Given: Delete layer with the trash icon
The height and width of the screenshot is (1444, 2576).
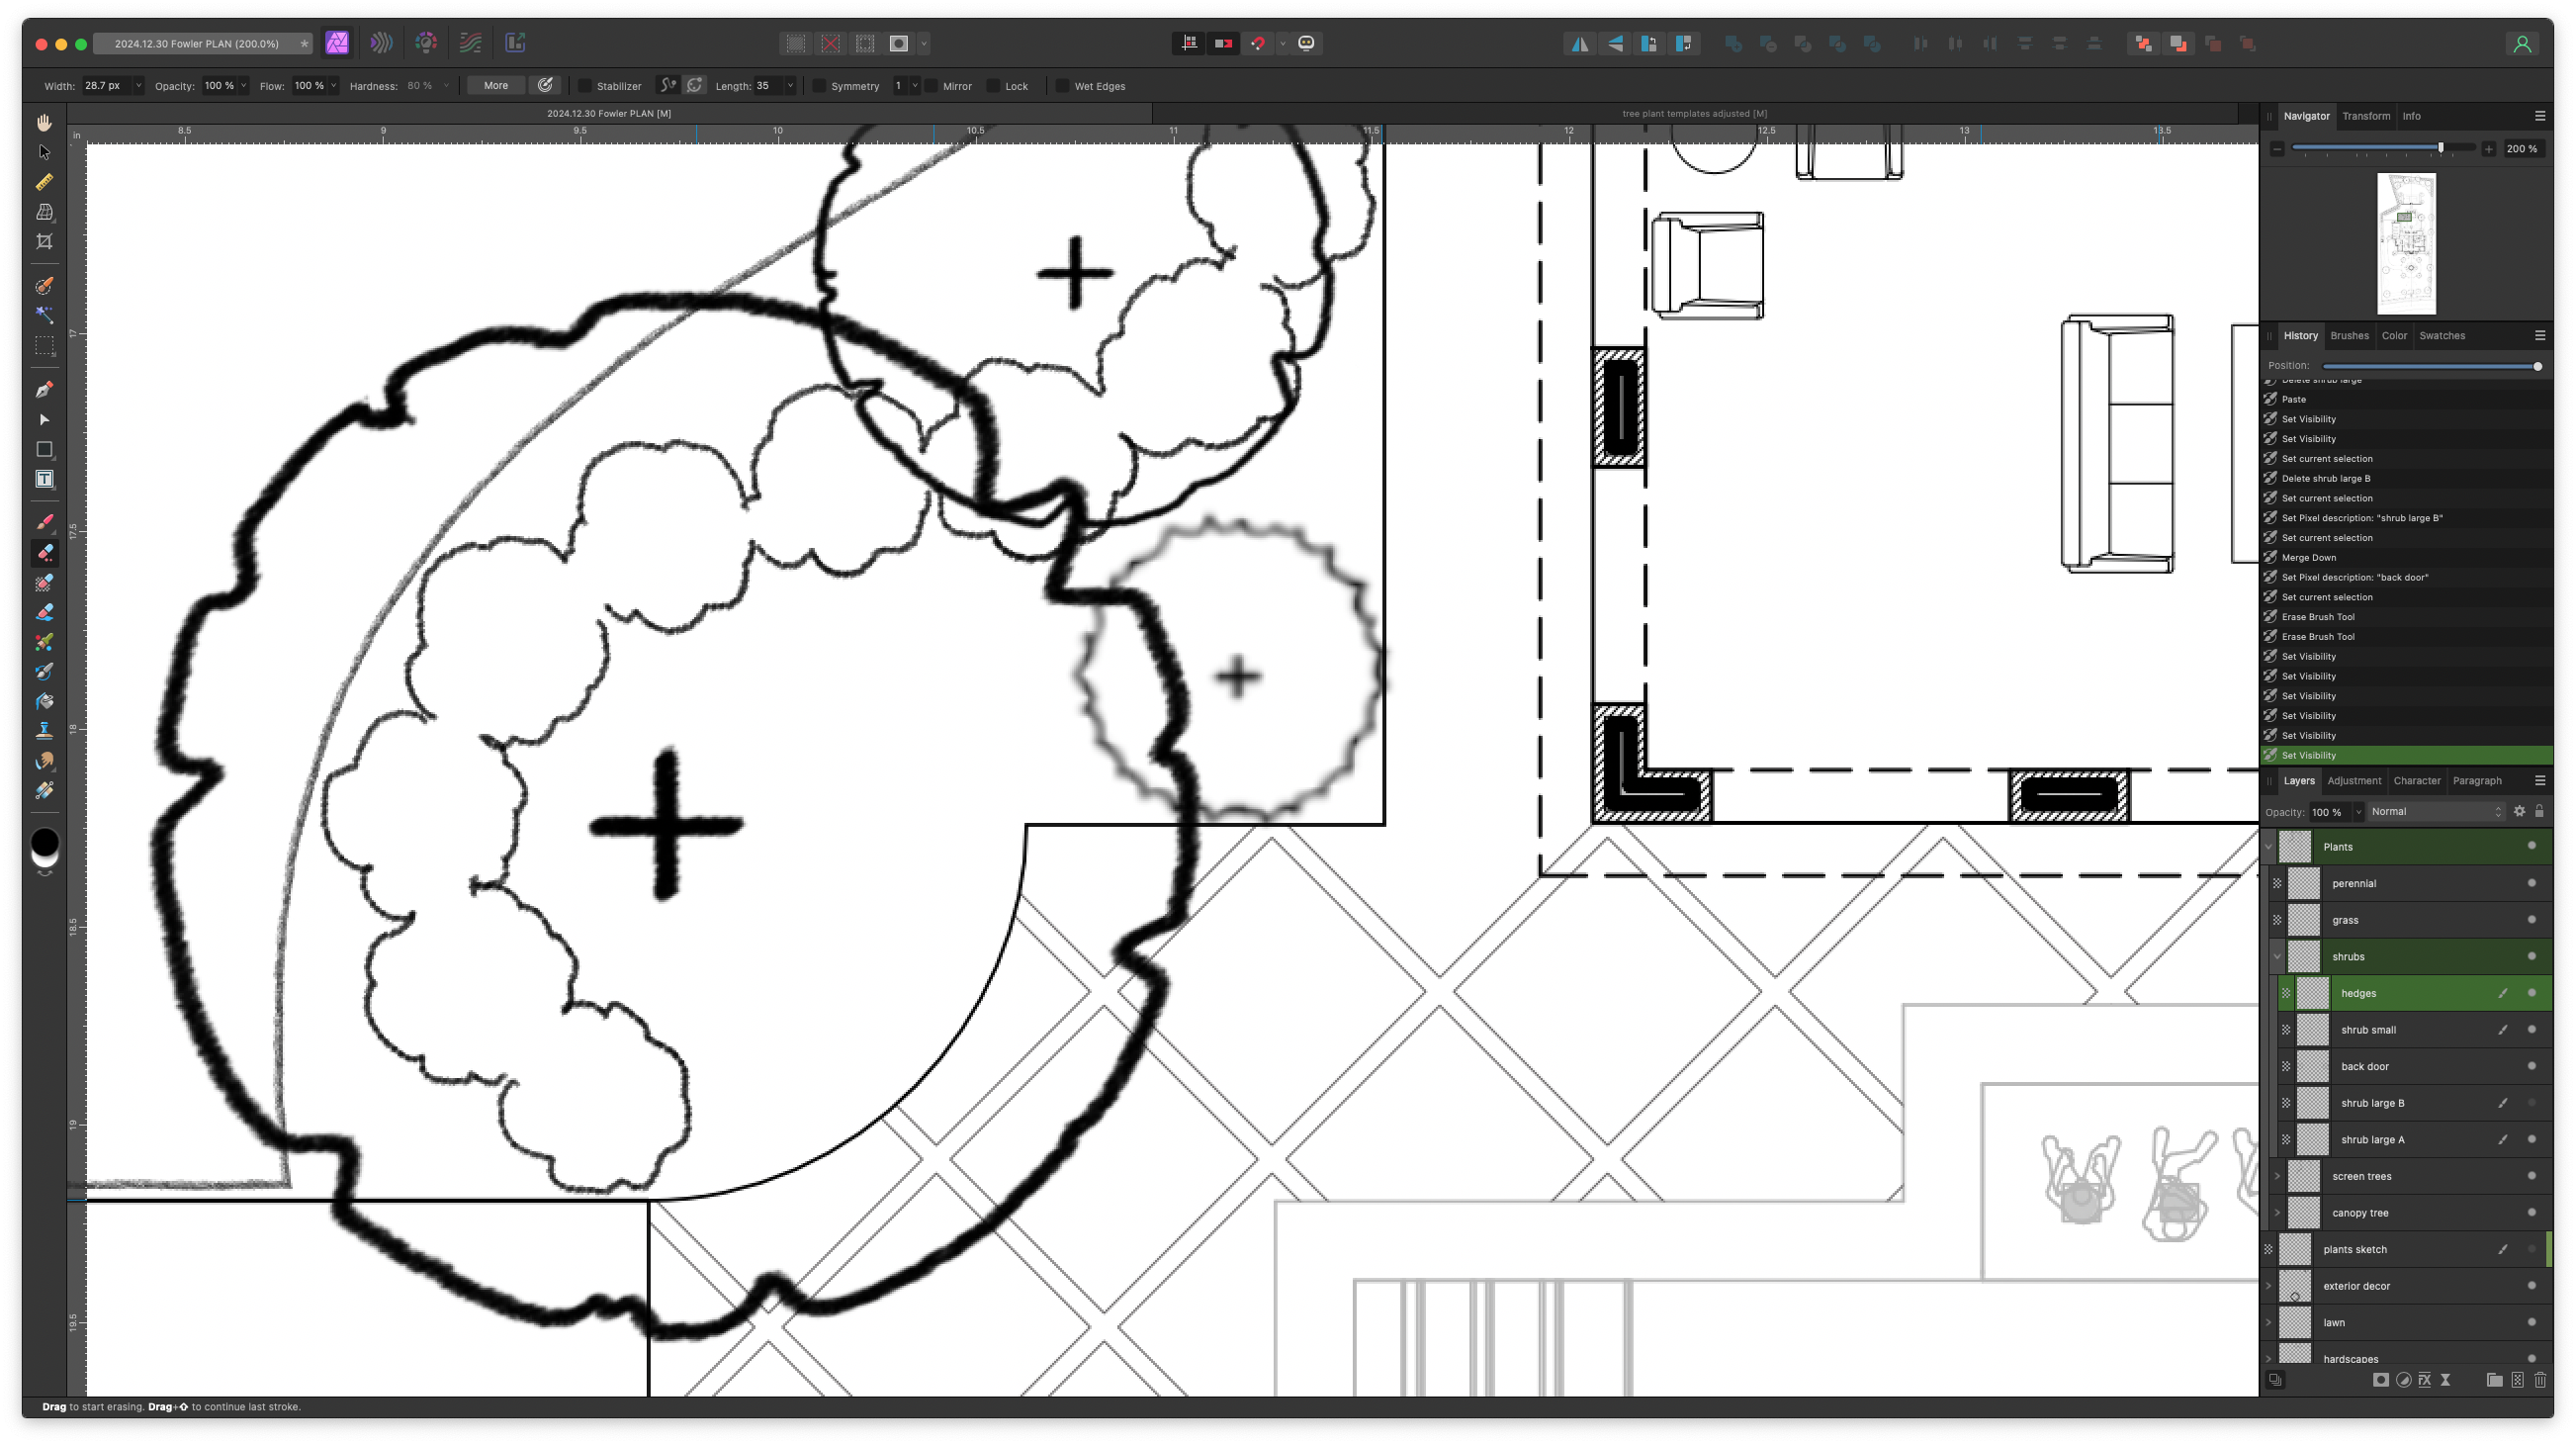Looking at the screenshot, I should [x=2540, y=1380].
